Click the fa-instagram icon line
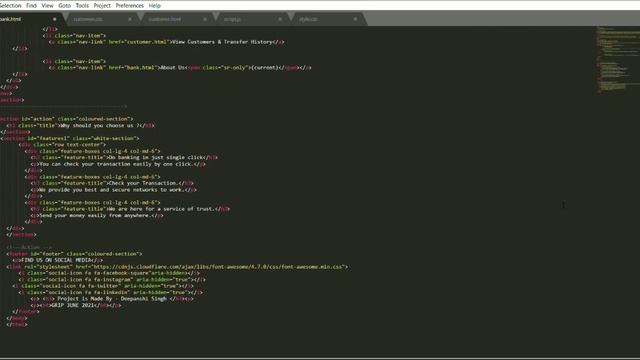 tap(112, 280)
